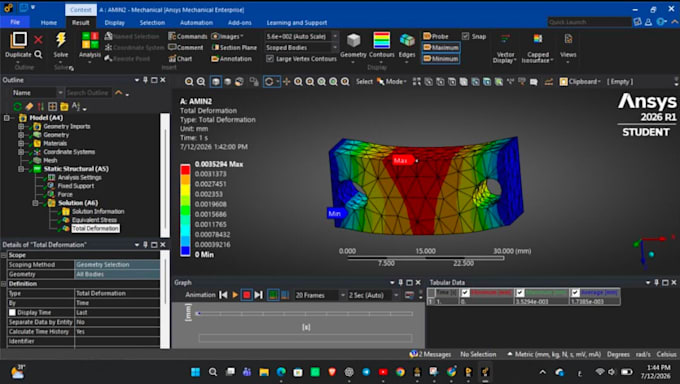This screenshot has width=680, height=384.
Task: Go to previous animation frame
Action: (223, 295)
